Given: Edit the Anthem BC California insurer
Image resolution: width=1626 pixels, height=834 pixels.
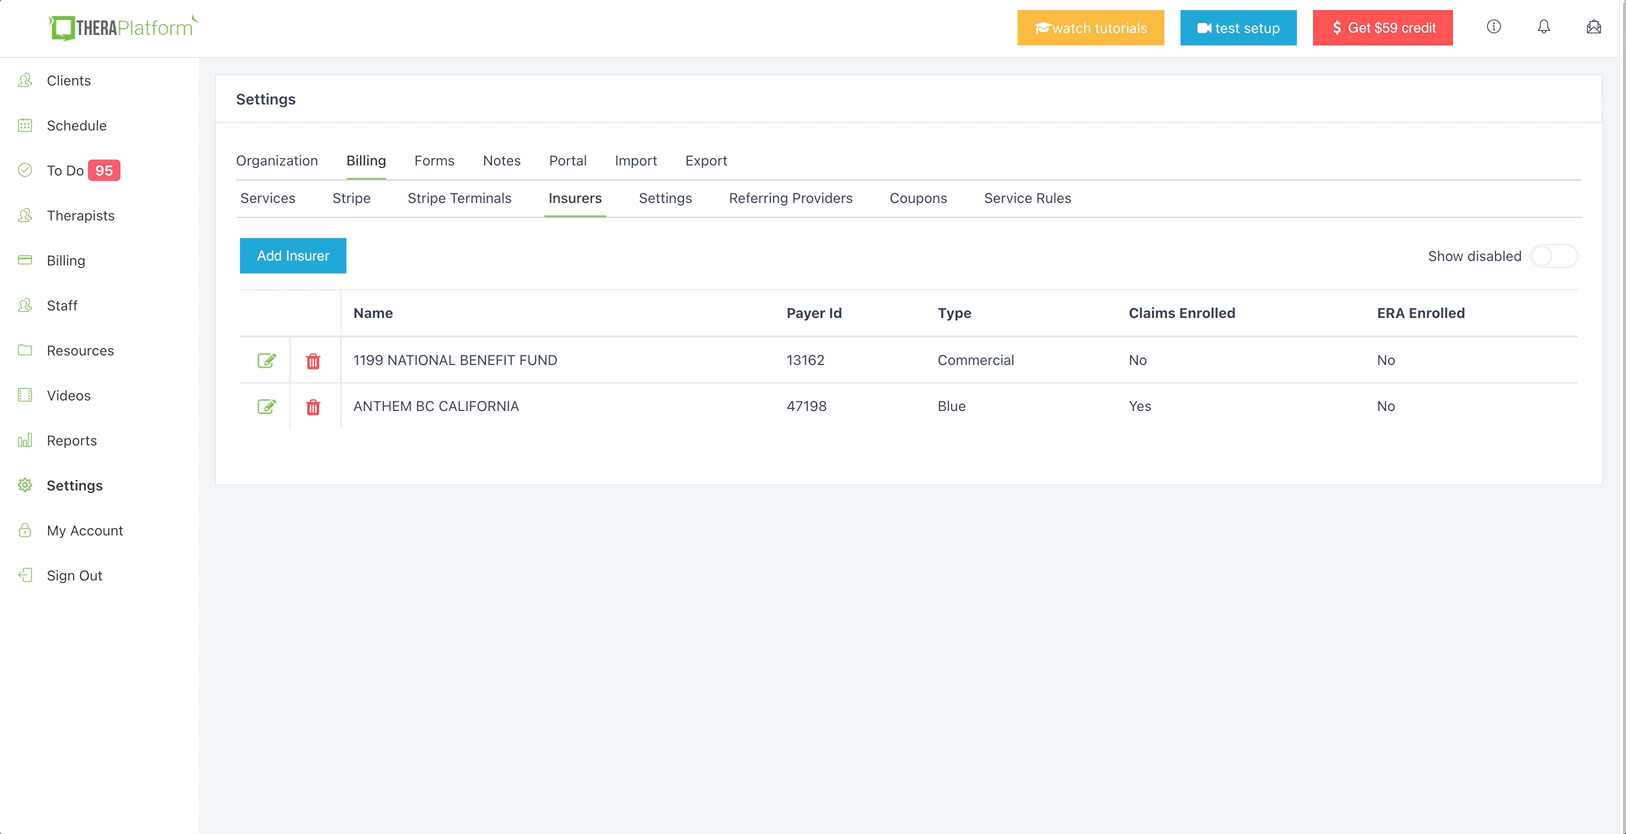Looking at the screenshot, I should [266, 407].
